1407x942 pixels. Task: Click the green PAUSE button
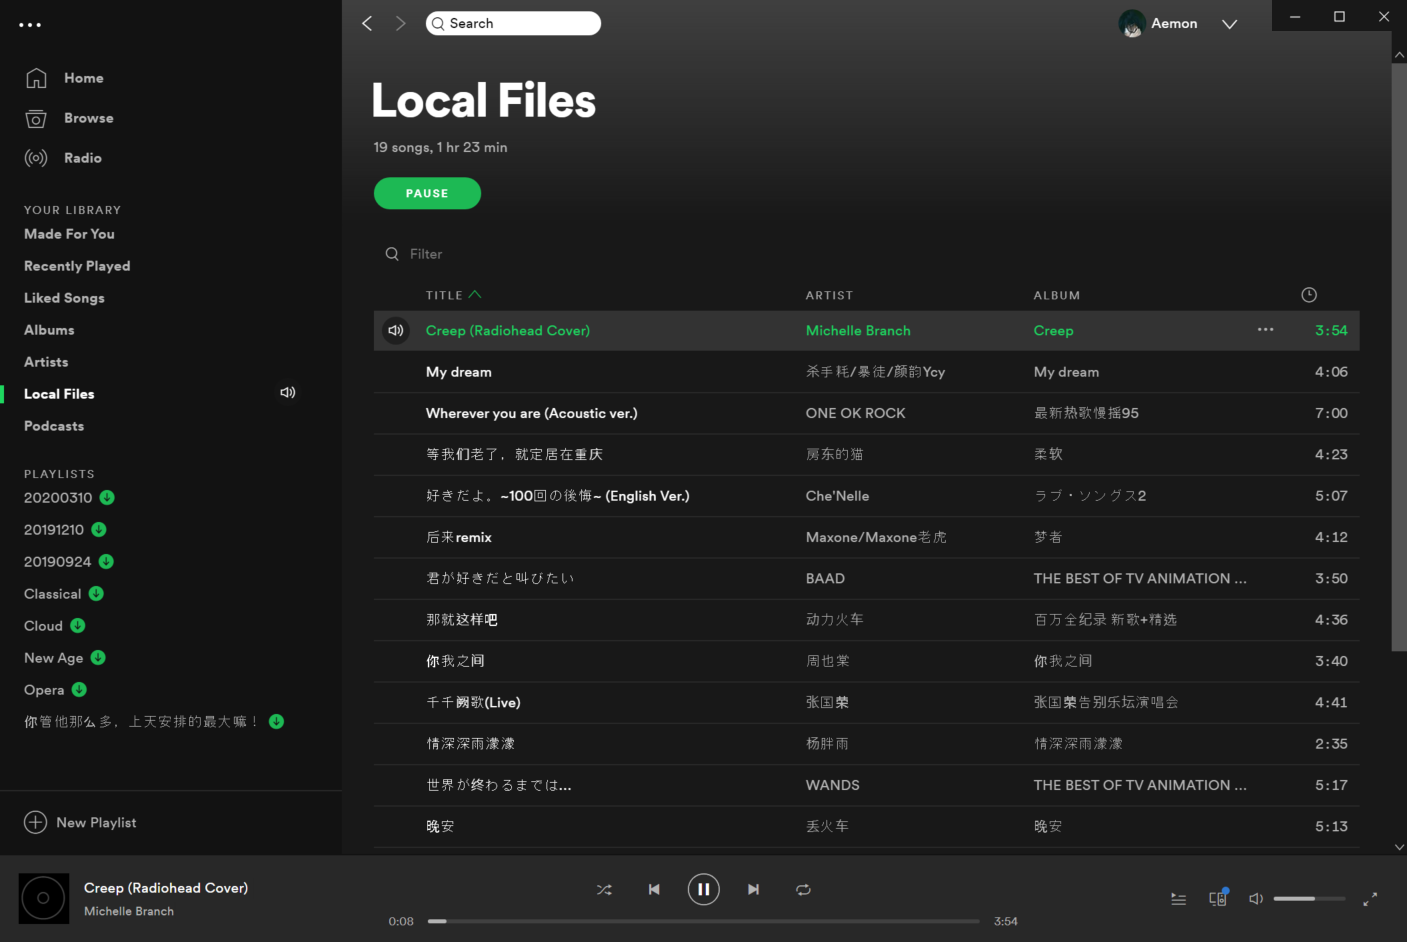point(427,194)
